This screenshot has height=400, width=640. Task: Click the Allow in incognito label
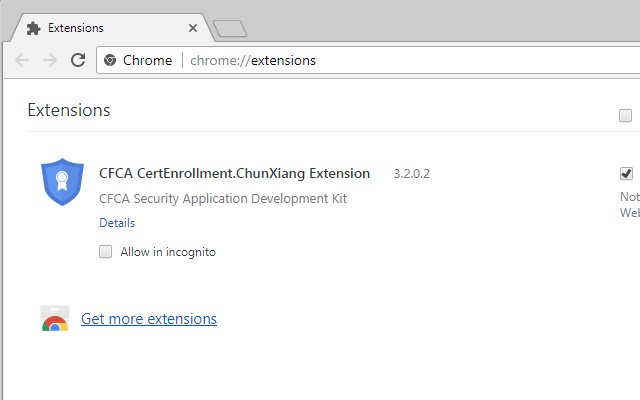click(x=168, y=252)
